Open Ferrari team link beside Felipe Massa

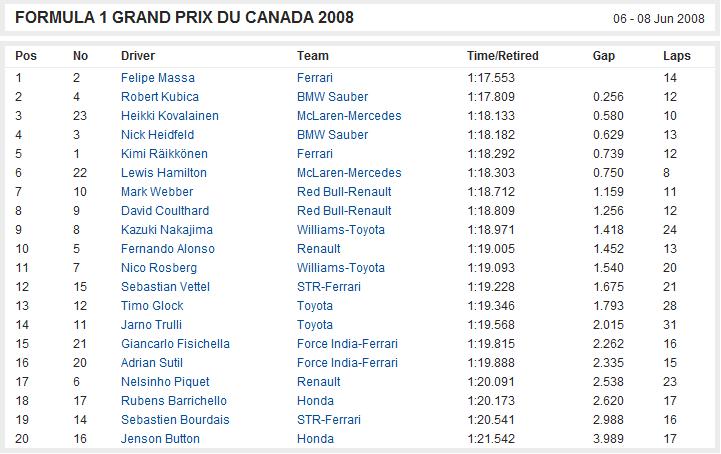coord(315,78)
